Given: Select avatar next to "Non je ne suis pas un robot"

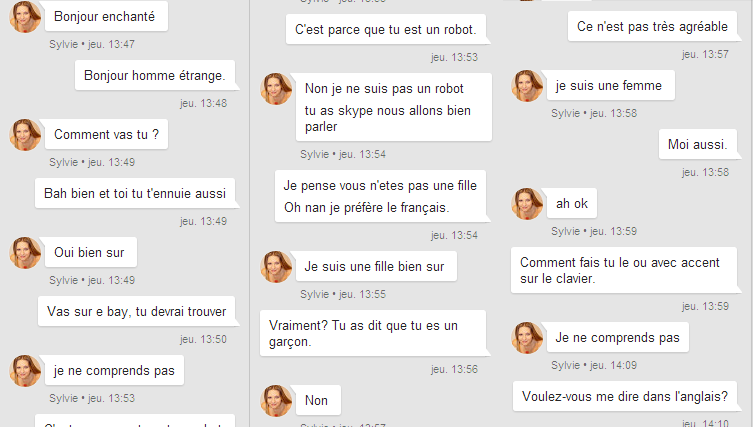Looking at the screenshot, I should [277, 89].
